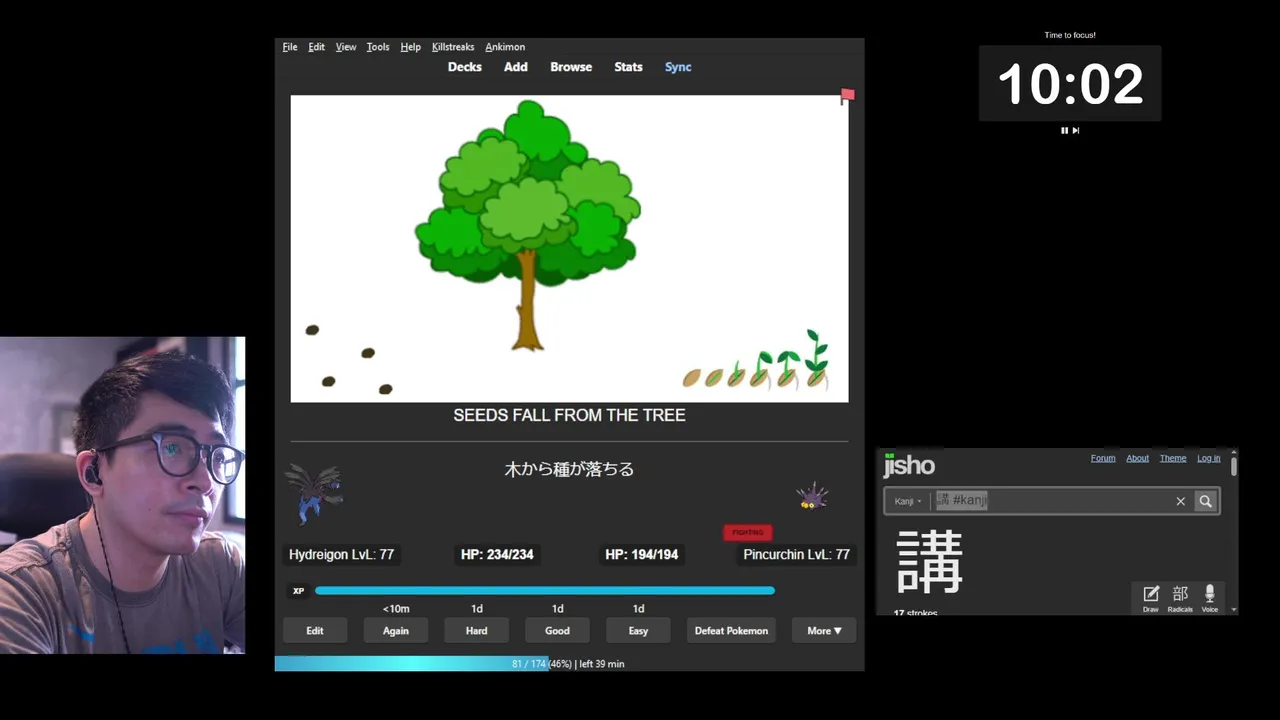
Task: Skip to the next timer session
Action: click(x=1076, y=130)
